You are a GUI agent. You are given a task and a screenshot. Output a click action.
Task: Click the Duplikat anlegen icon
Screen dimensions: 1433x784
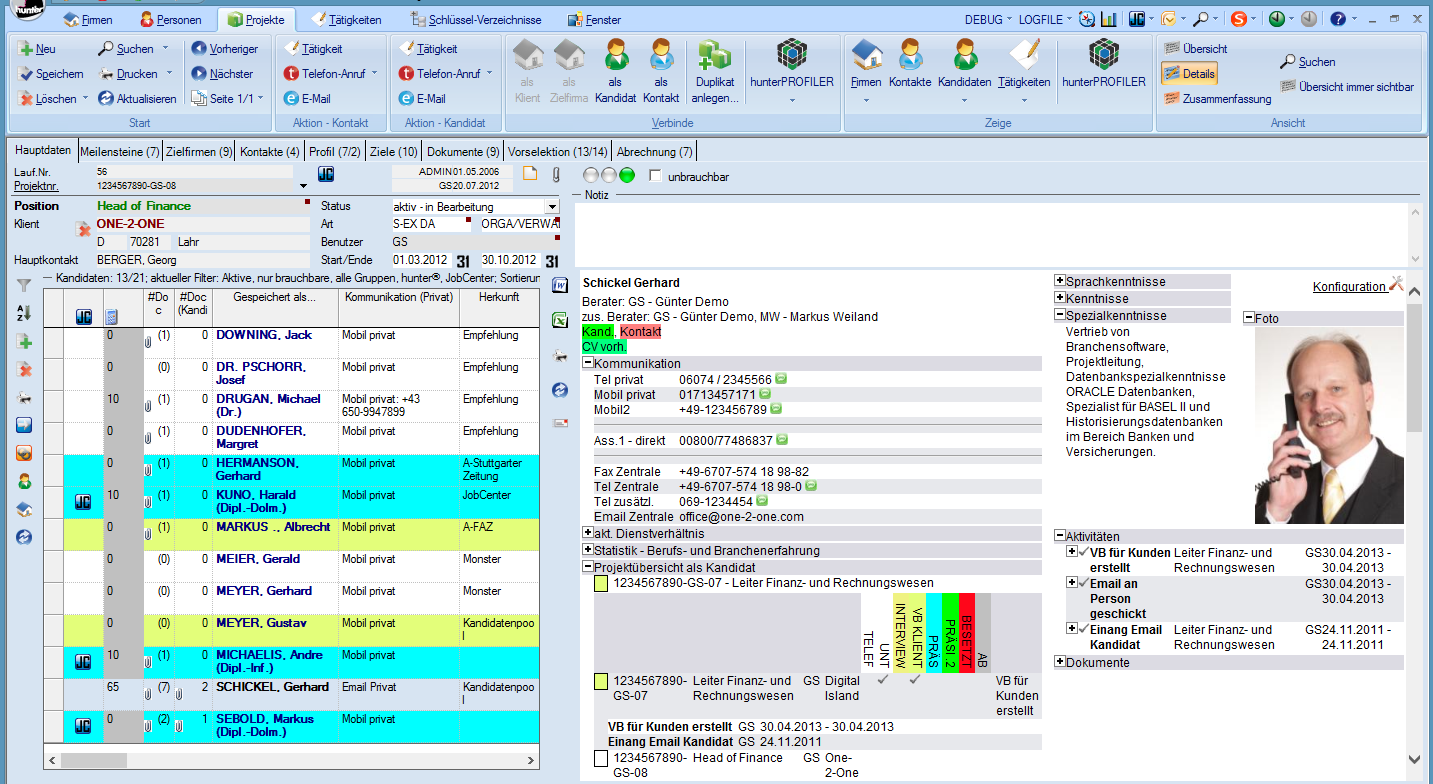click(x=714, y=57)
